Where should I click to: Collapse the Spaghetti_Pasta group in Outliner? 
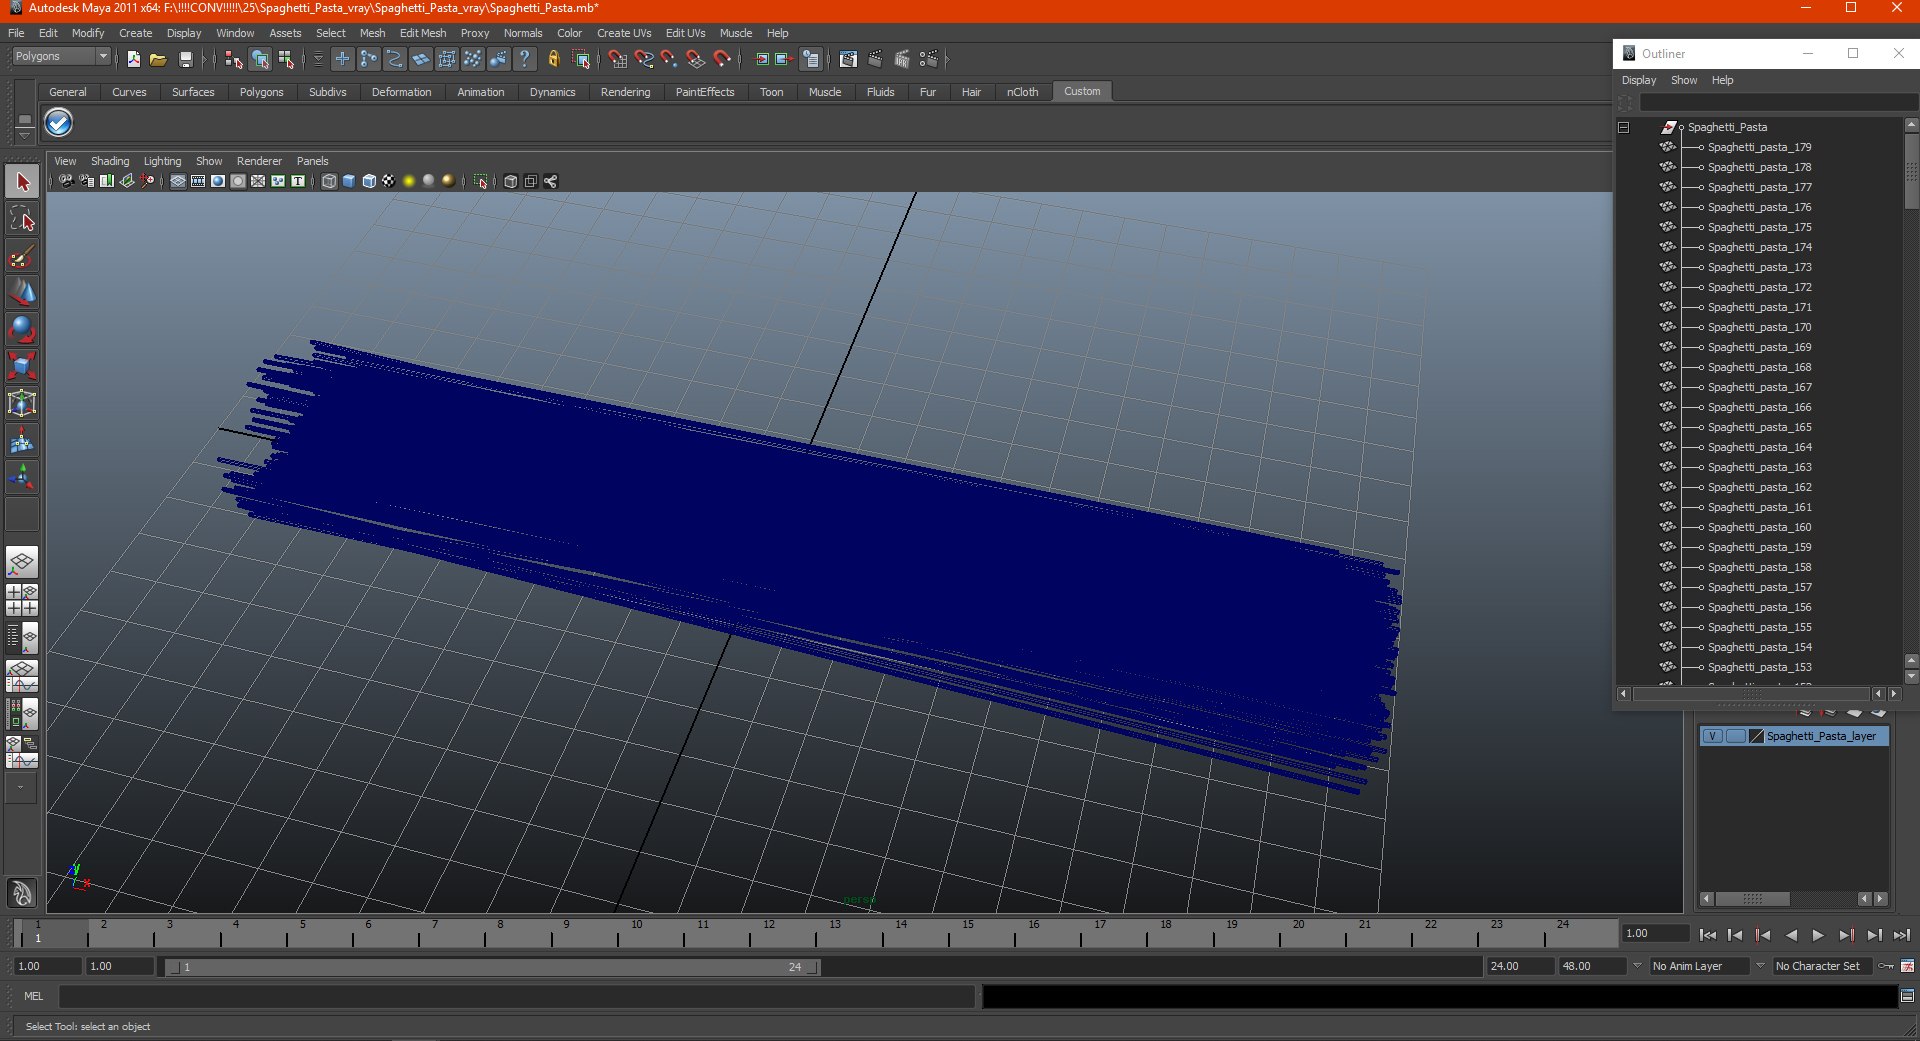point(1624,127)
